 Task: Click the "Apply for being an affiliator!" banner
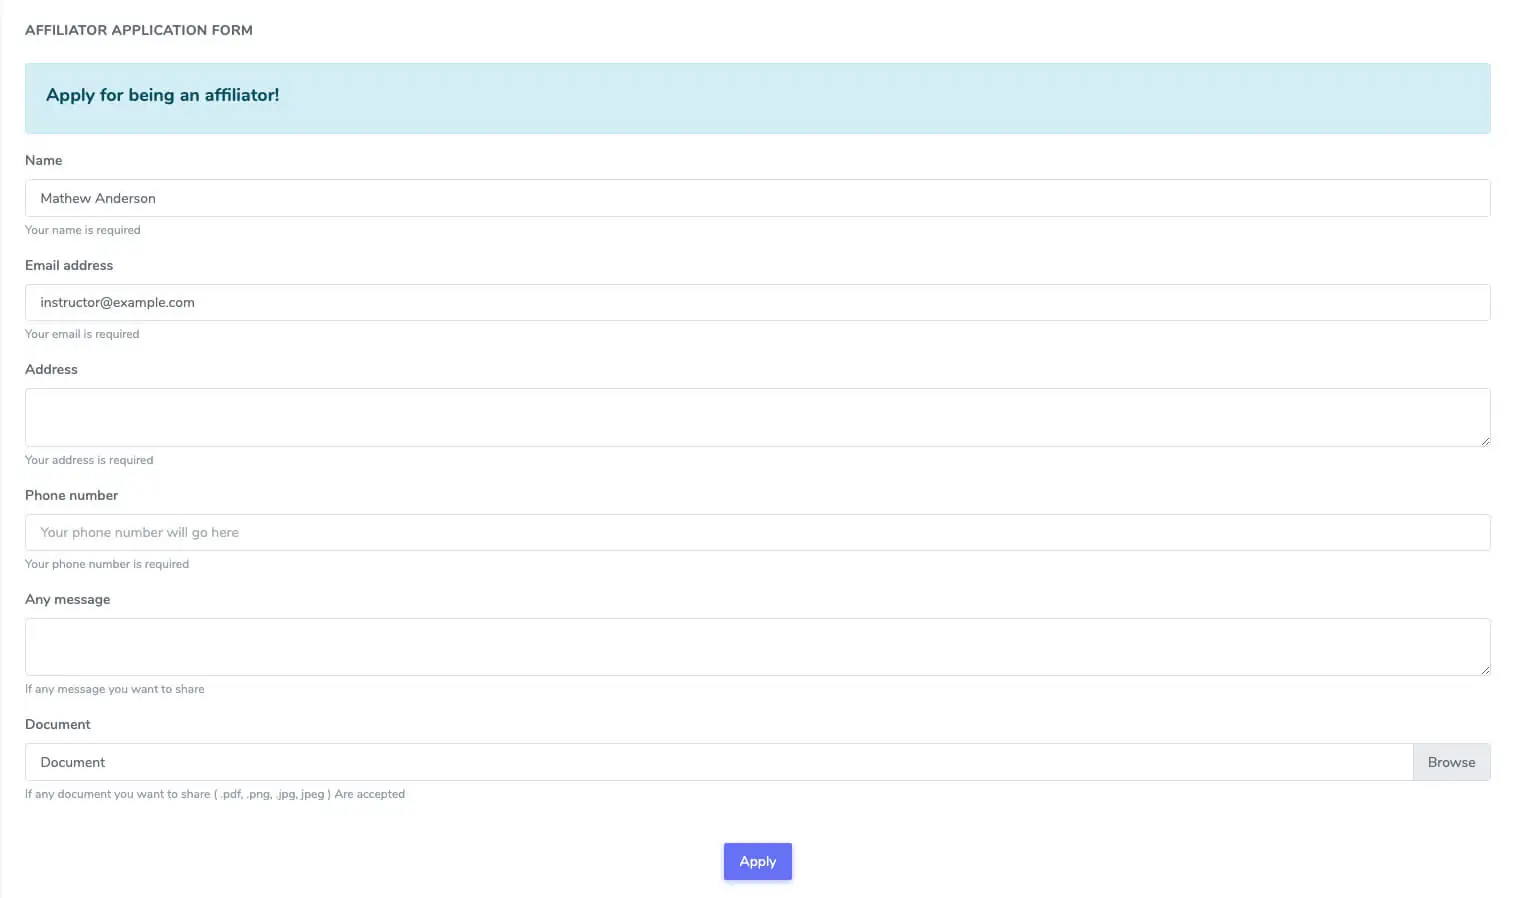[x=162, y=95]
